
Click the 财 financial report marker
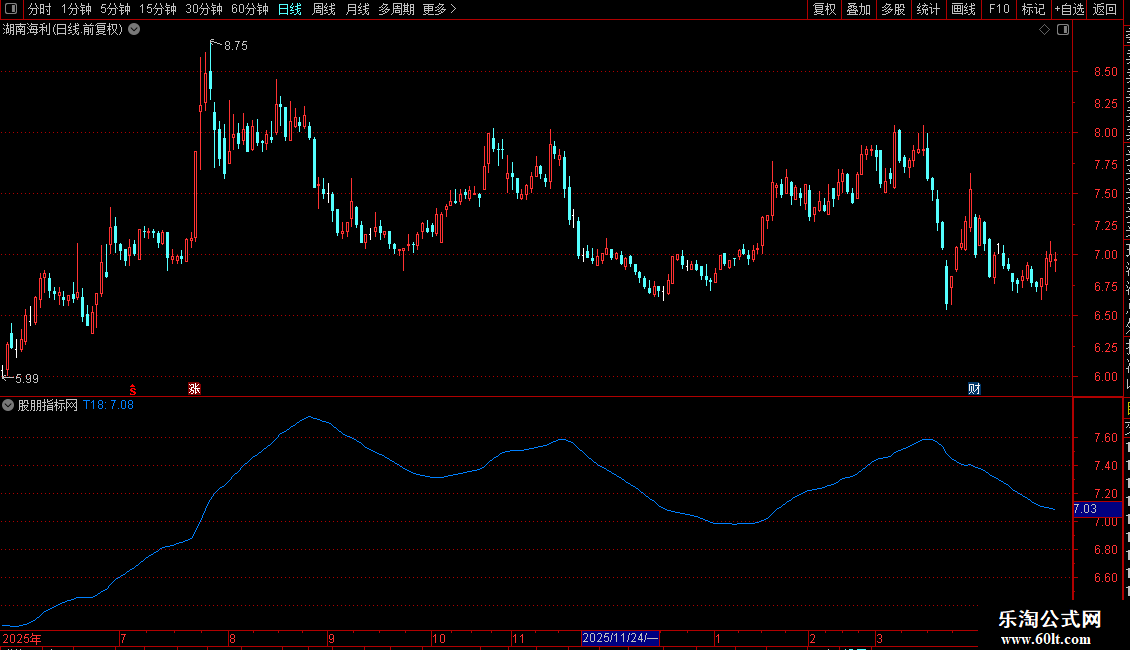[974, 388]
